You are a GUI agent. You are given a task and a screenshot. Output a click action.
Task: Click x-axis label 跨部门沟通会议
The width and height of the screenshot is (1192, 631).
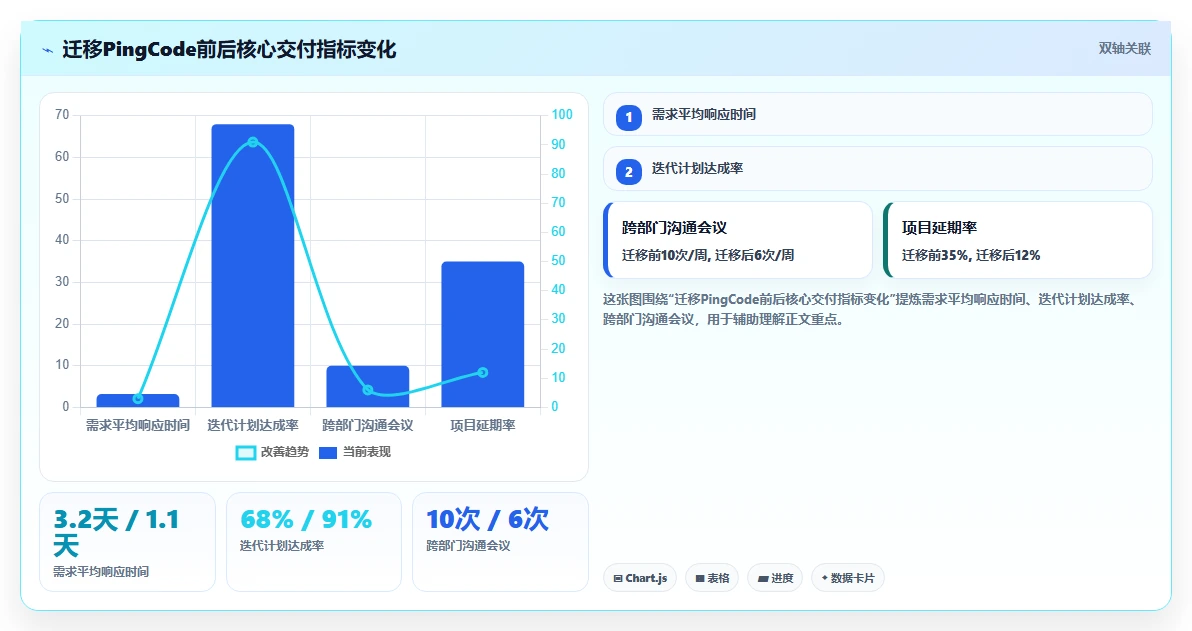(368, 426)
